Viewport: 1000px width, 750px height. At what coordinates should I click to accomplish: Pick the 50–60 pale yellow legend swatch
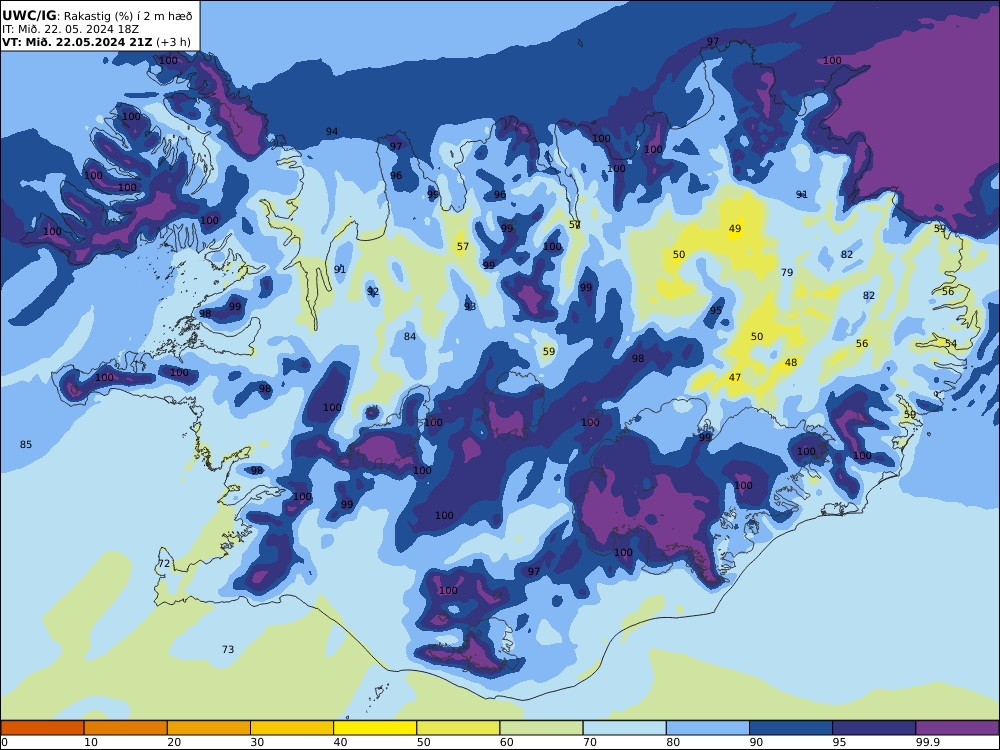click(458, 728)
